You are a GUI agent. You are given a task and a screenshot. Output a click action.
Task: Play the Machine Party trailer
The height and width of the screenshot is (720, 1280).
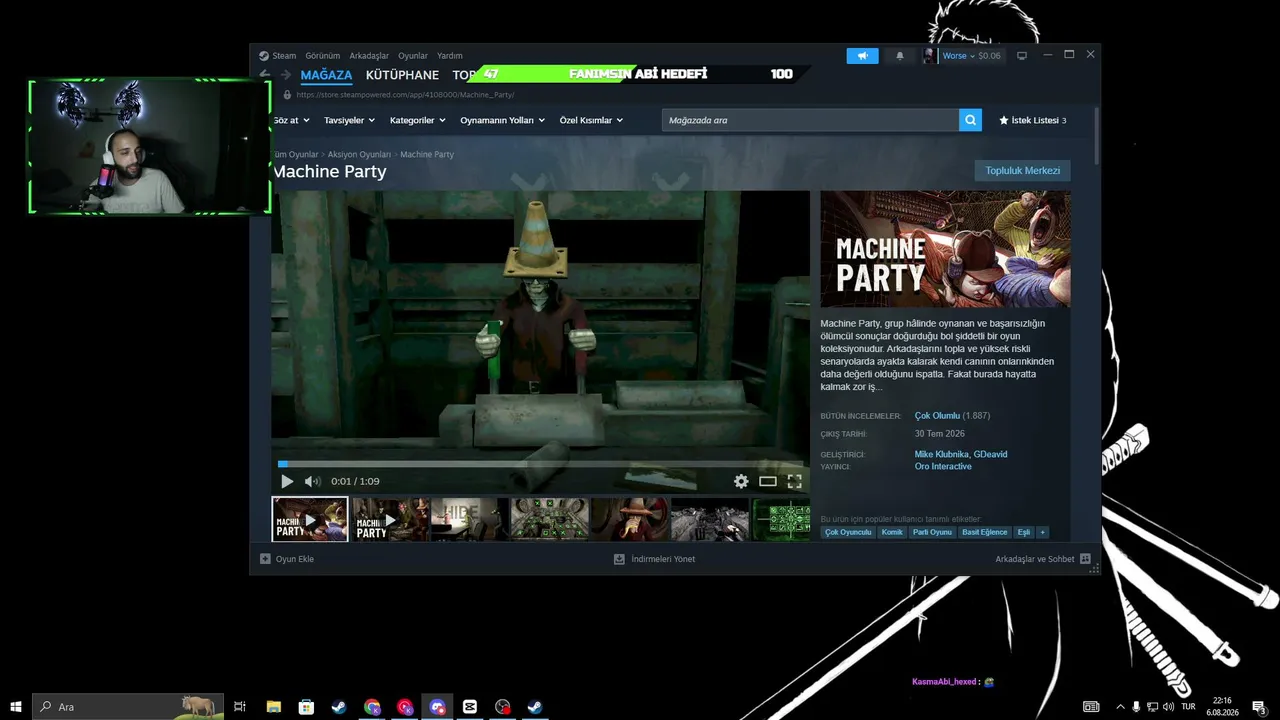(287, 481)
